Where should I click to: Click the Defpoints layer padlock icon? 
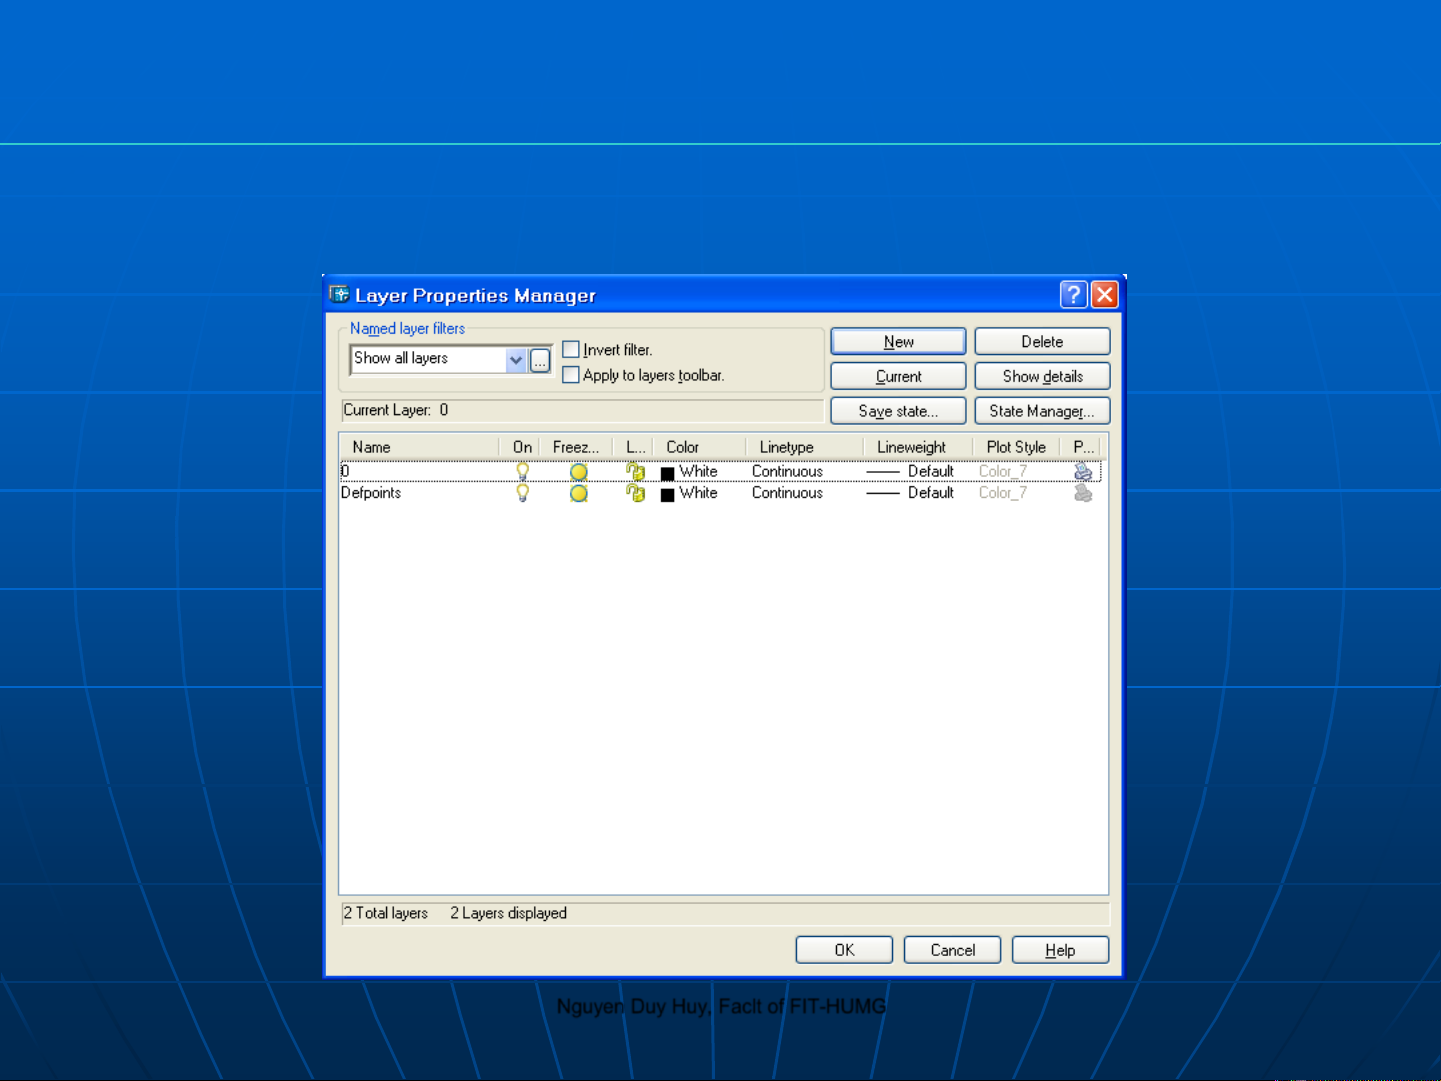click(x=635, y=493)
